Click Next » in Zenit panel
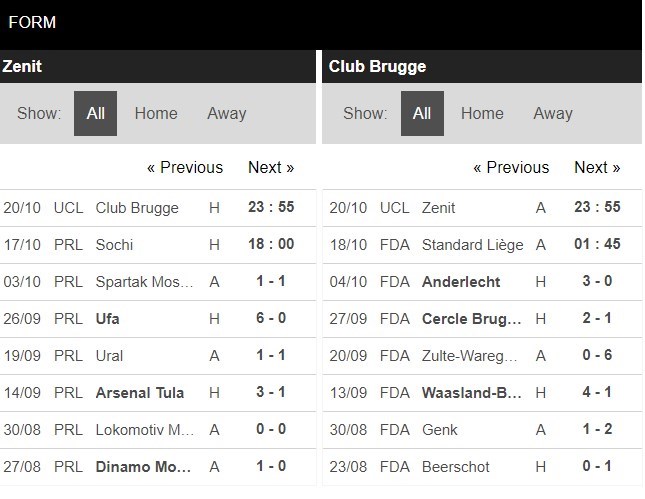This screenshot has width=645, height=499. pyautogui.click(x=271, y=167)
